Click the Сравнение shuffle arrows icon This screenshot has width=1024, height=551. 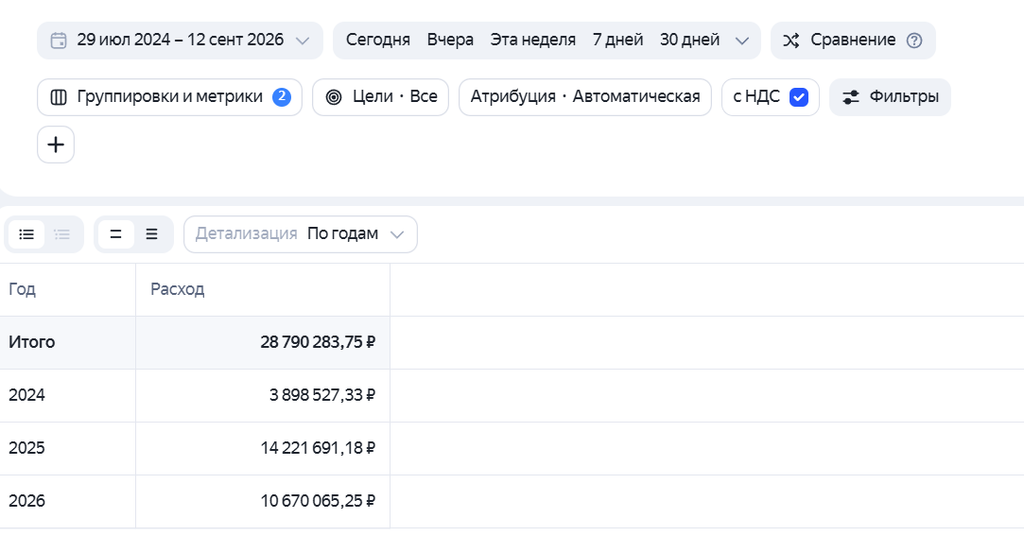pos(791,40)
